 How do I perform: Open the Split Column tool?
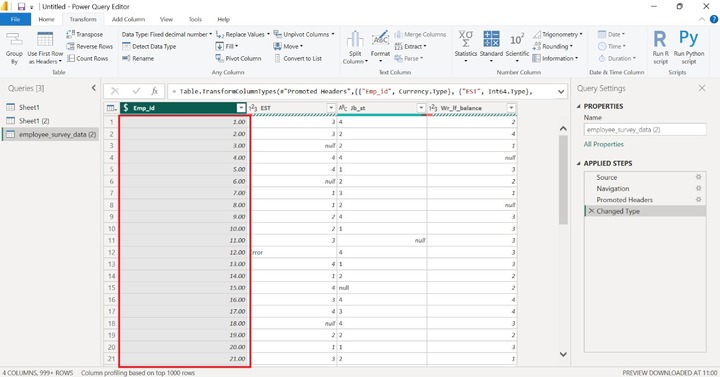click(x=355, y=48)
